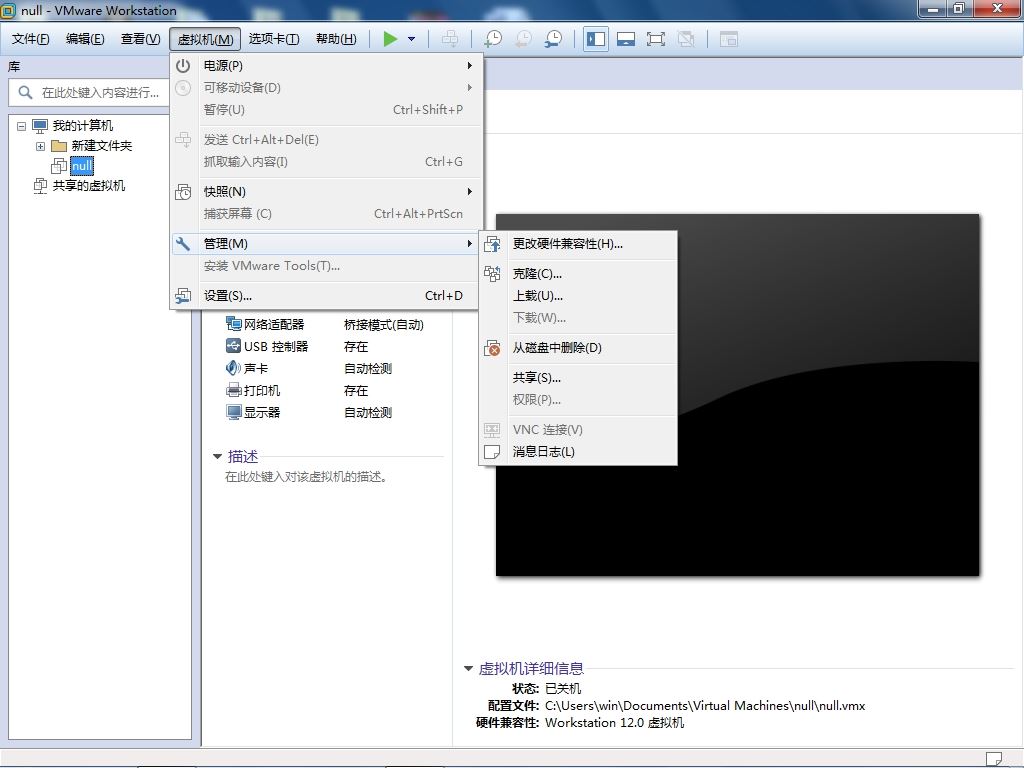Click the configuration file path text
Viewport: 1024px width, 768px height.
tap(705, 706)
